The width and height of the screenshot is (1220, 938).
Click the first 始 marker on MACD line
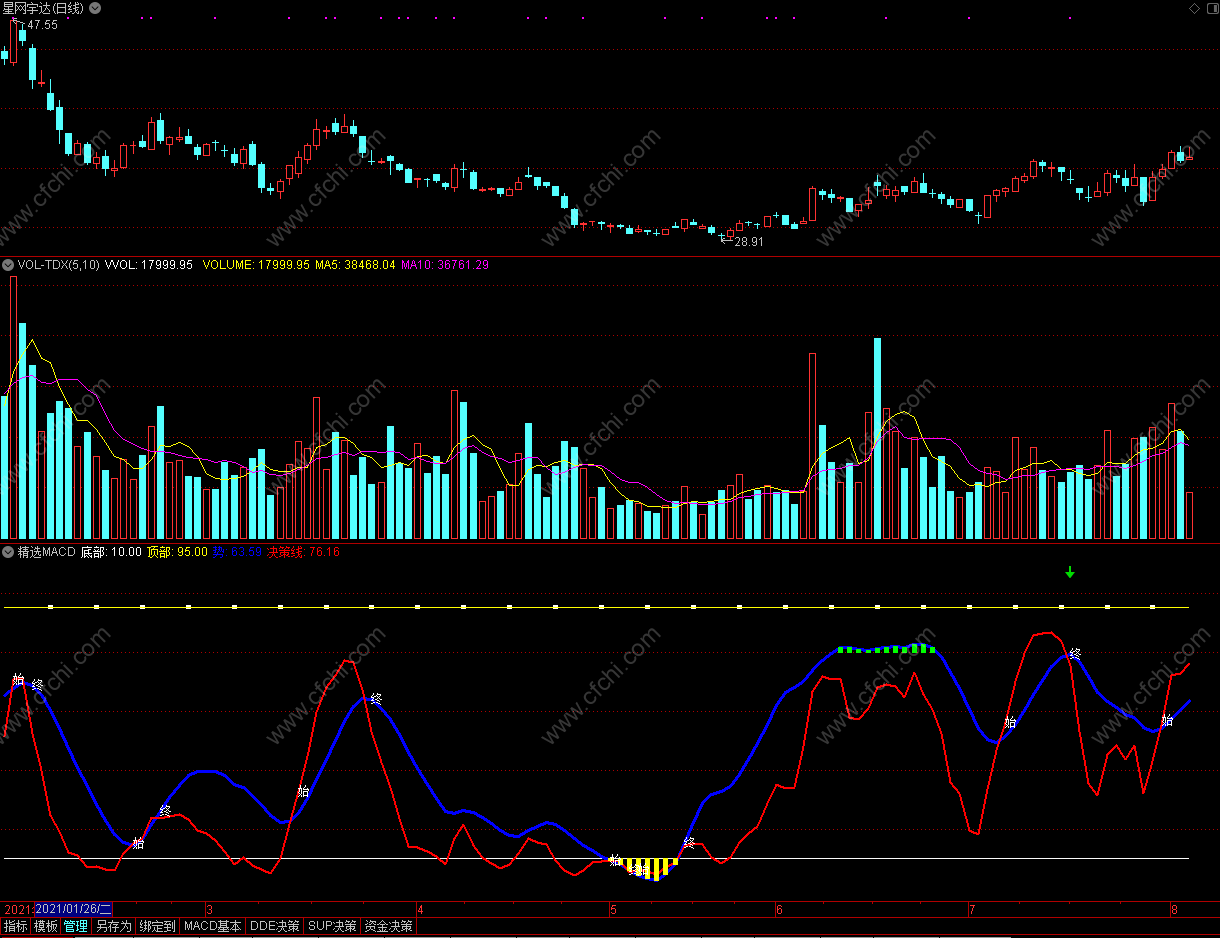tap(18, 679)
